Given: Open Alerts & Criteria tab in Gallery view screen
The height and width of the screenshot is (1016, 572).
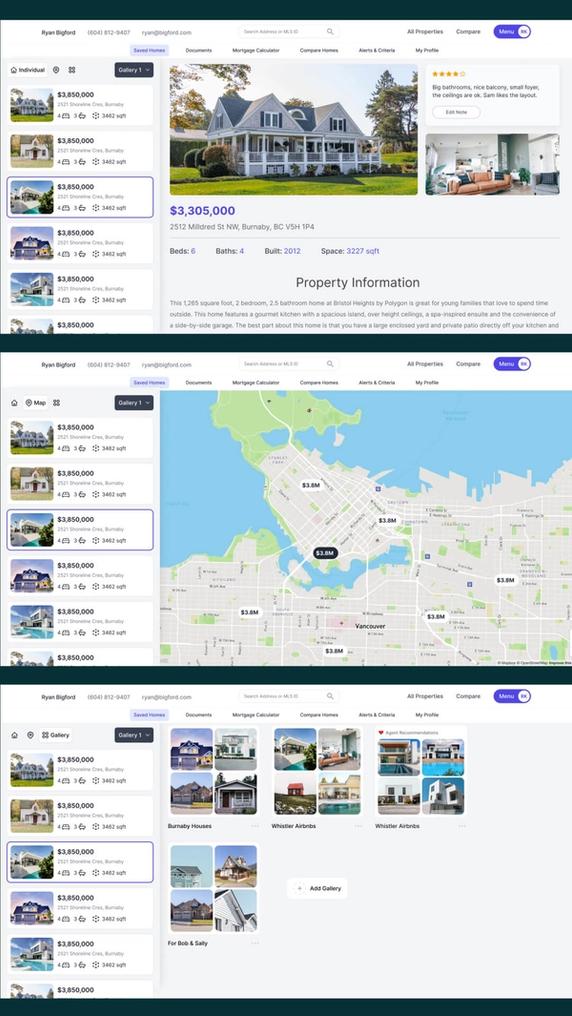Looking at the screenshot, I should click(x=376, y=715).
